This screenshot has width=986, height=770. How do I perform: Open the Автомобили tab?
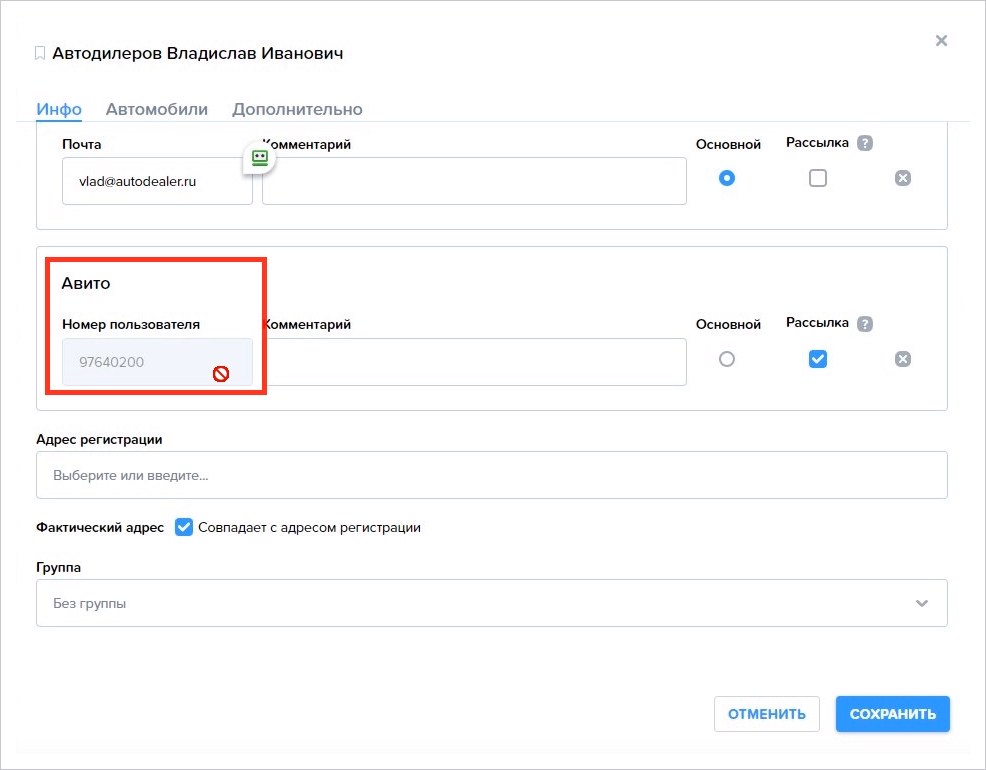tap(157, 109)
